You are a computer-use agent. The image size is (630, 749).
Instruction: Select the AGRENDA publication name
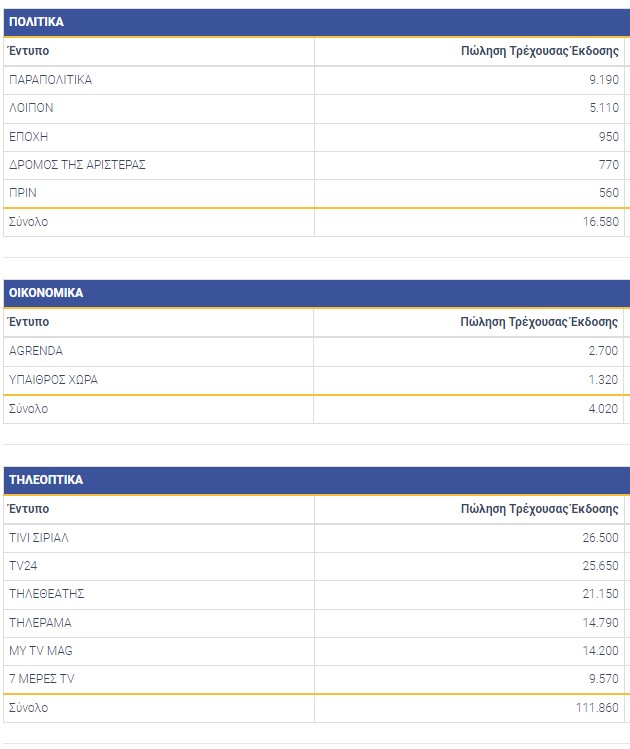pyautogui.click(x=36, y=351)
